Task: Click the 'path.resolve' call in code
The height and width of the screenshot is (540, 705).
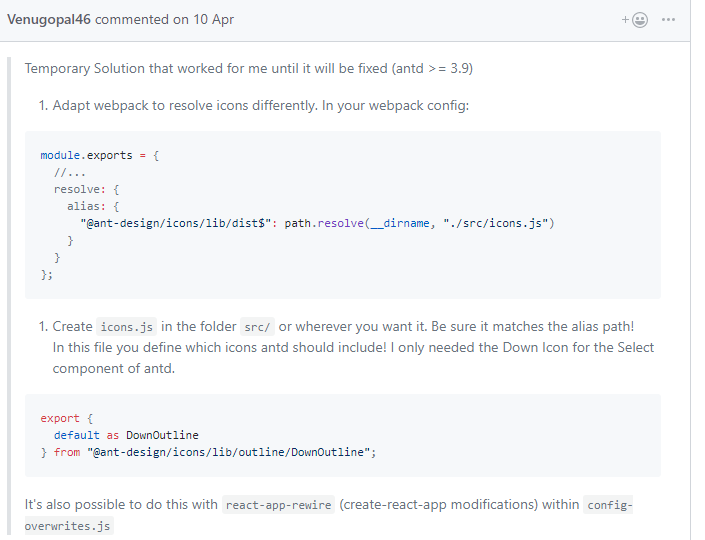Action: tap(324, 223)
